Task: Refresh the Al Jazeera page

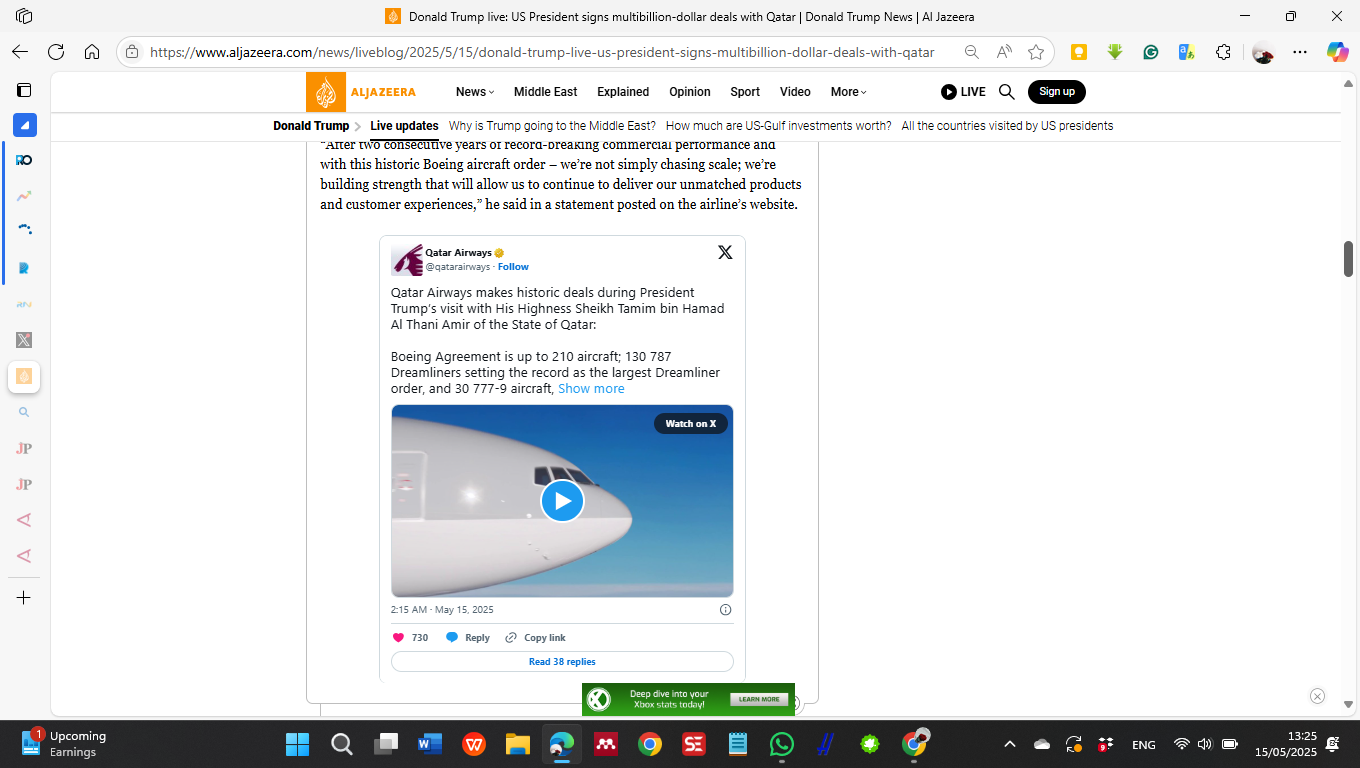Action: 56,52
